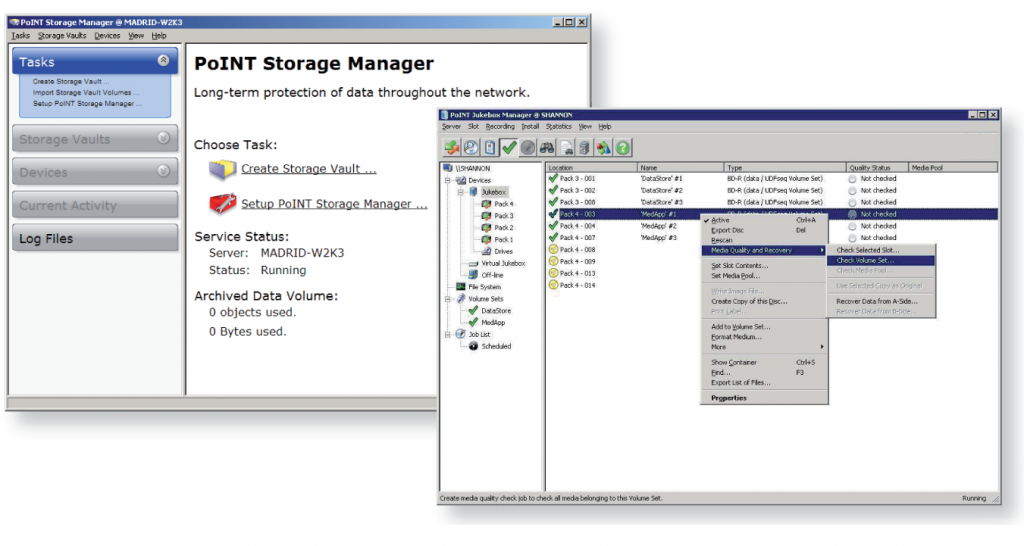Click the Create Storage Vault ... main link
The width and height of the screenshot is (1024, 546).
[x=309, y=169]
